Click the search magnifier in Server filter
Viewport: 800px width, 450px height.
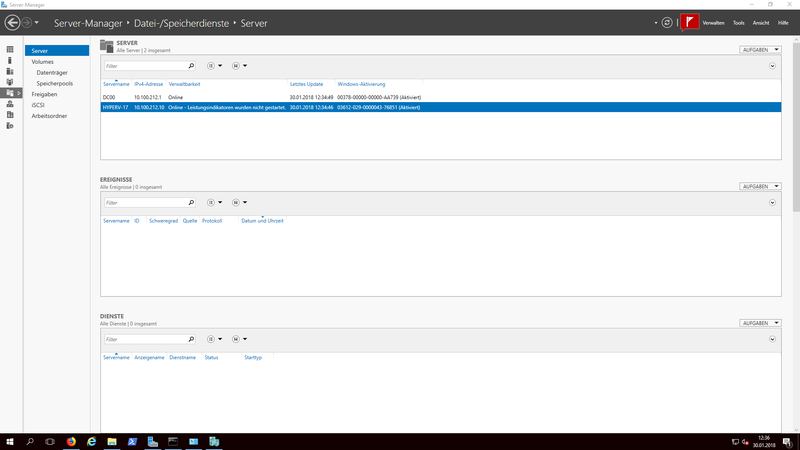tap(191, 66)
